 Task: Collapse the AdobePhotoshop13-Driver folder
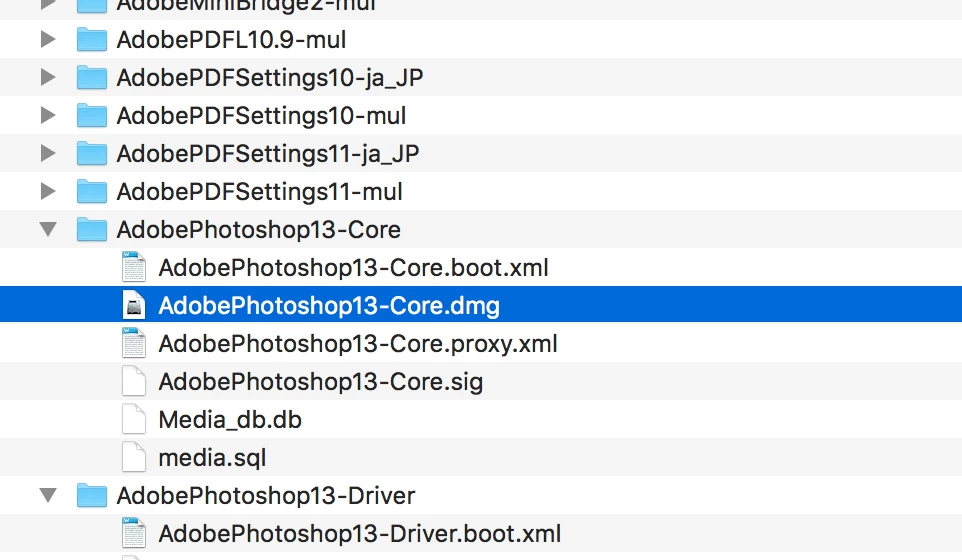48,496
